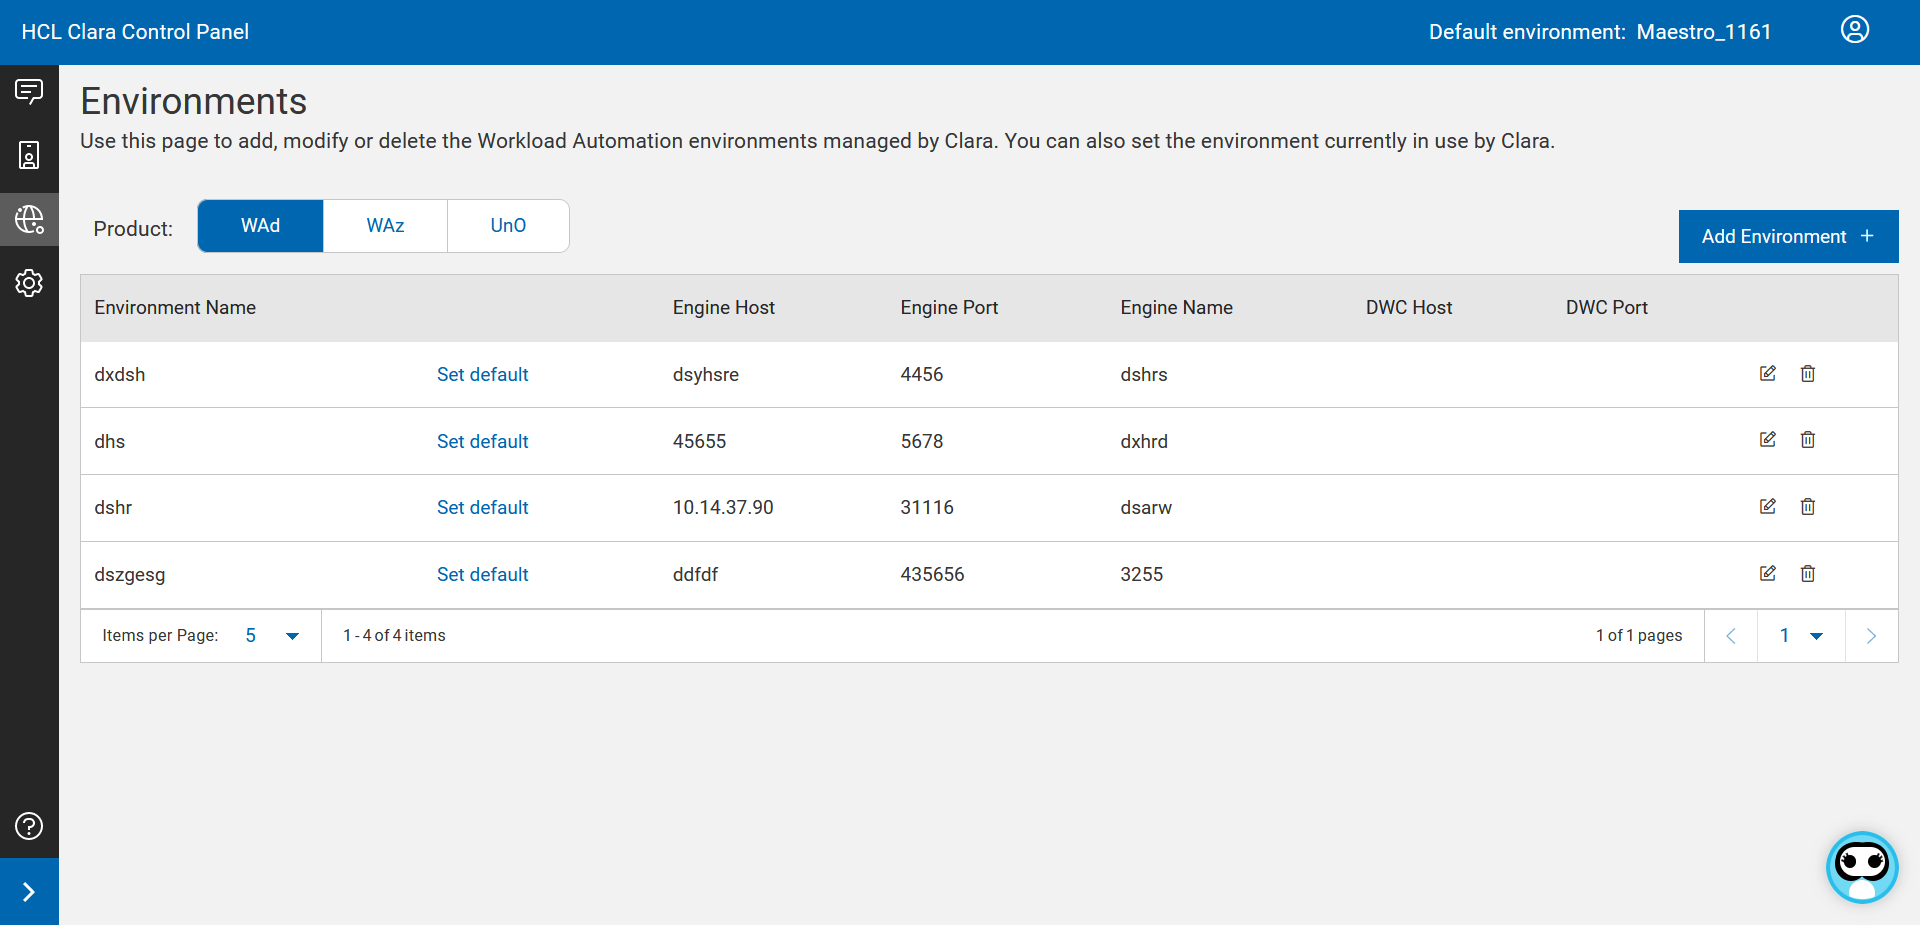Open the Items per Page dropdown
1920x925 pixels.
(272, 636)
